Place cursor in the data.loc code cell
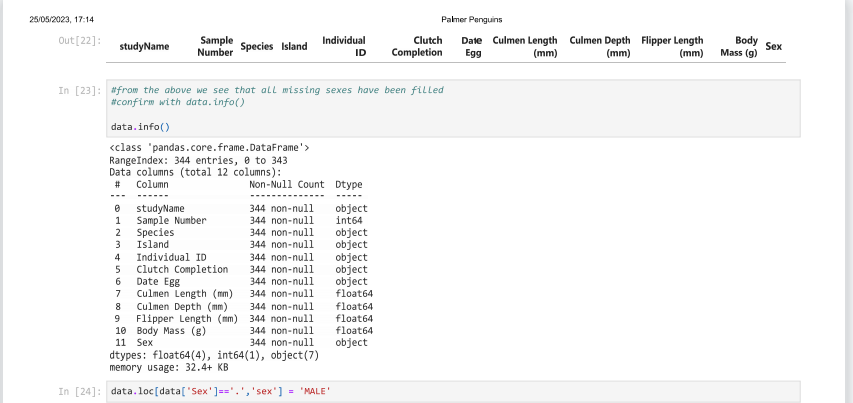 pos(453,392)
